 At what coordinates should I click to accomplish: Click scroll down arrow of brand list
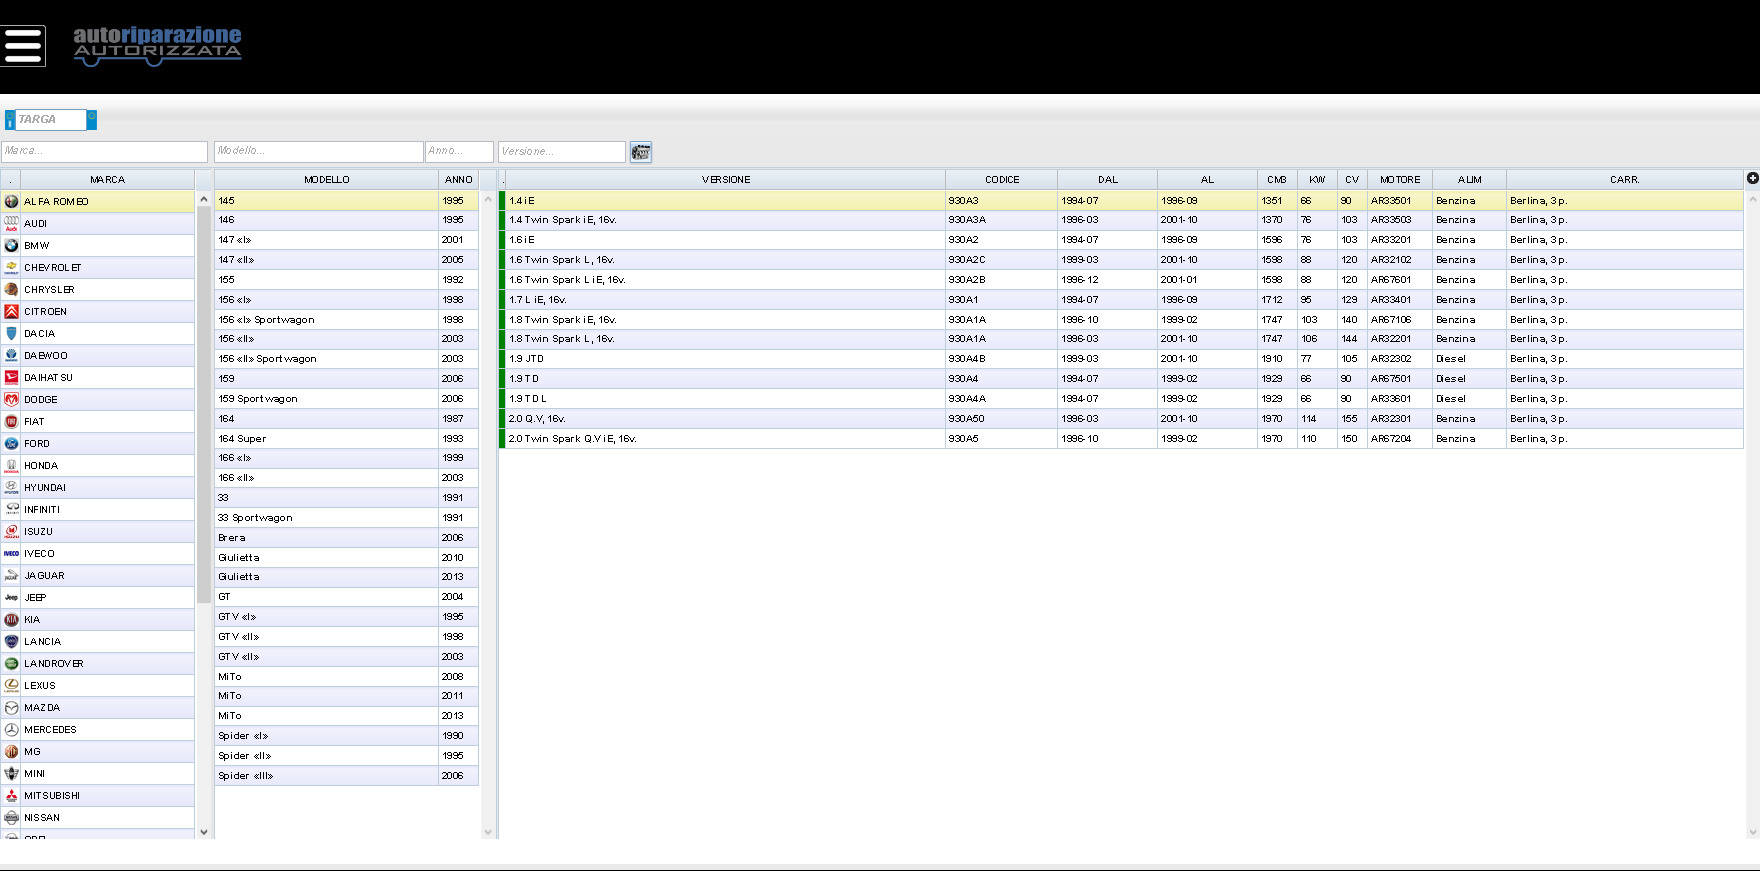(204, 832)
